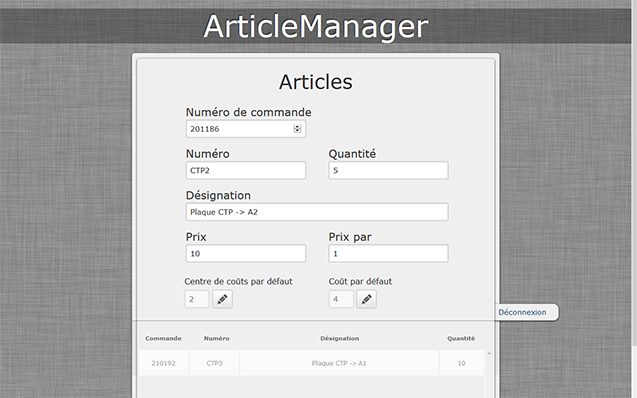The height and width of the screenshot is (398, 637).
Task: Select quantity cell 10 in table
Action: coord(462,363)
